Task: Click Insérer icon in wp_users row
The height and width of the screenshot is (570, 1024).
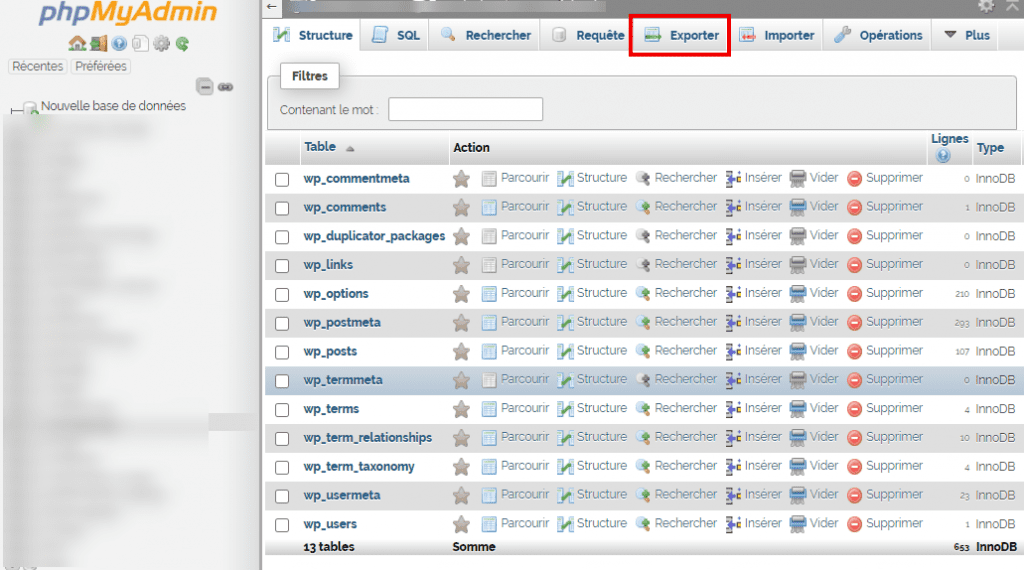Action: click(733, 524)
